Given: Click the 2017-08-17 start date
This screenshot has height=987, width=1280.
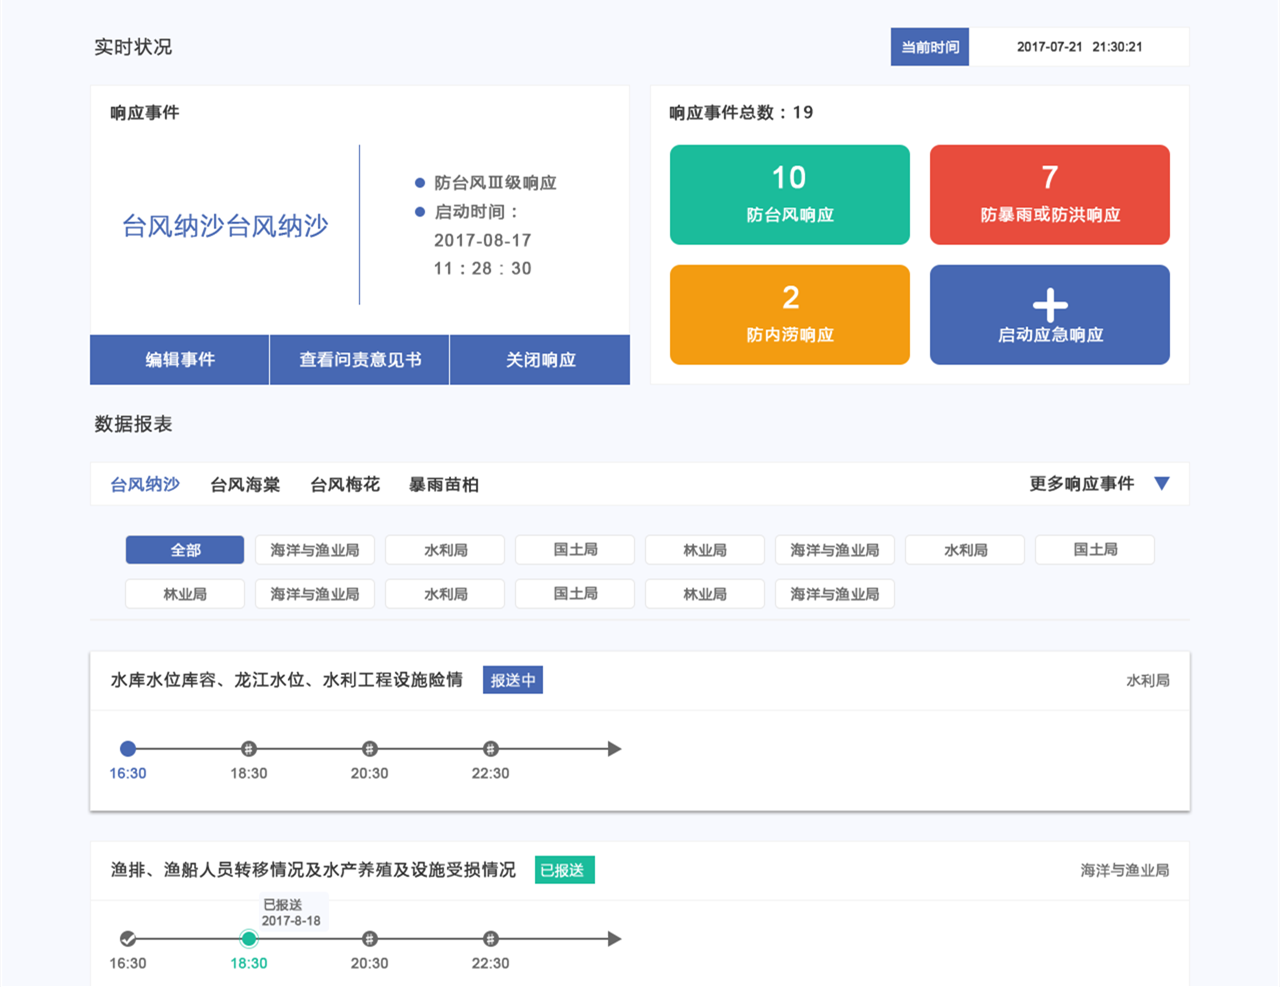Looking at the screenshot, I should click(x=483, y=240).
